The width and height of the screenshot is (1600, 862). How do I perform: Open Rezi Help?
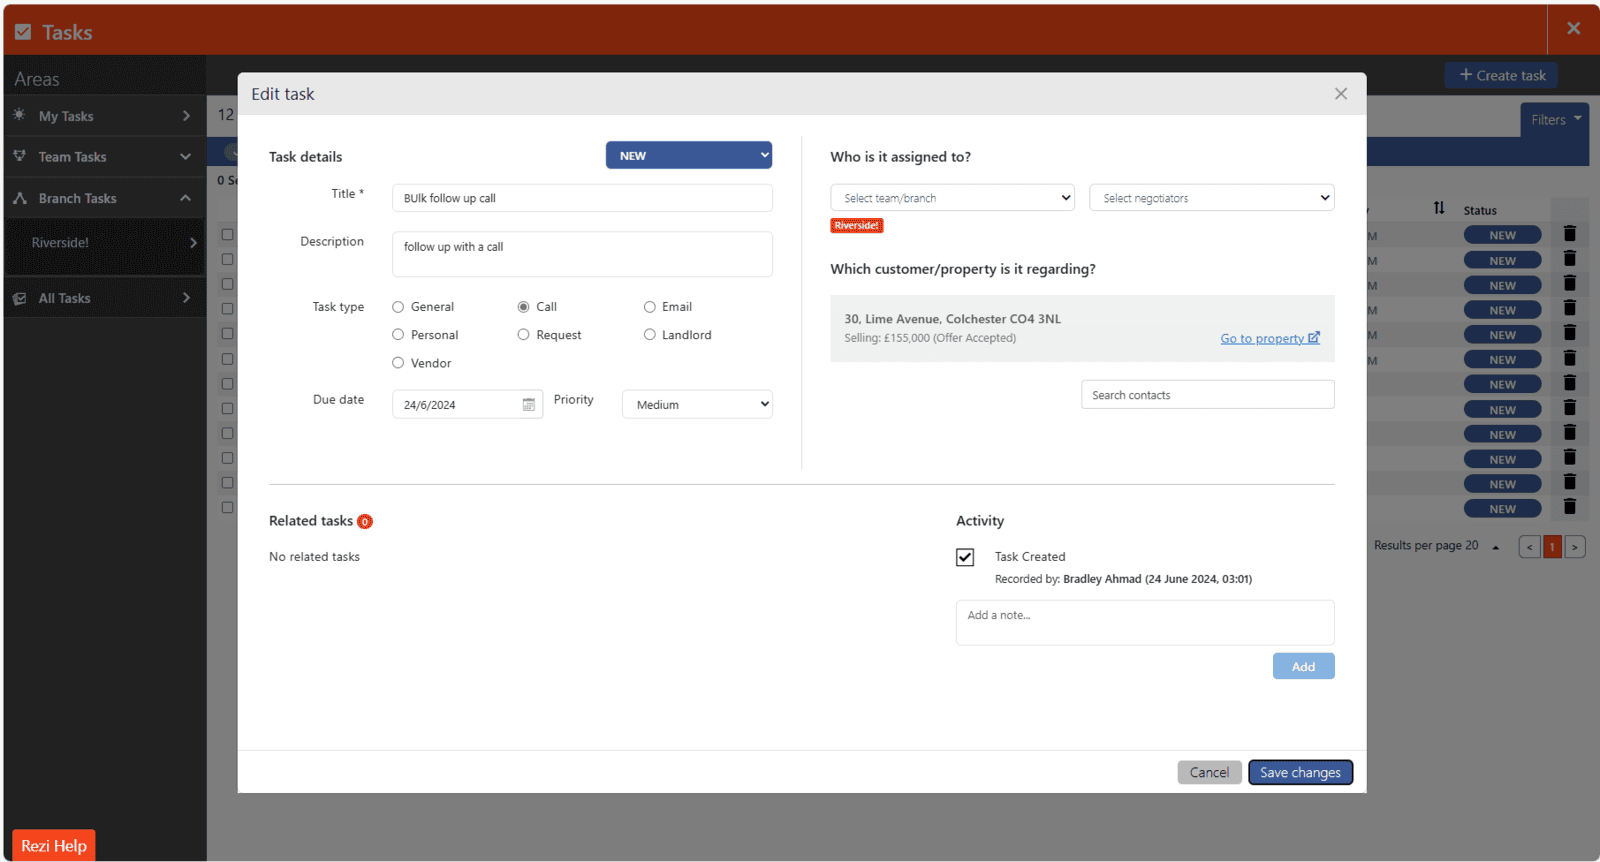(x=54, y=845)
